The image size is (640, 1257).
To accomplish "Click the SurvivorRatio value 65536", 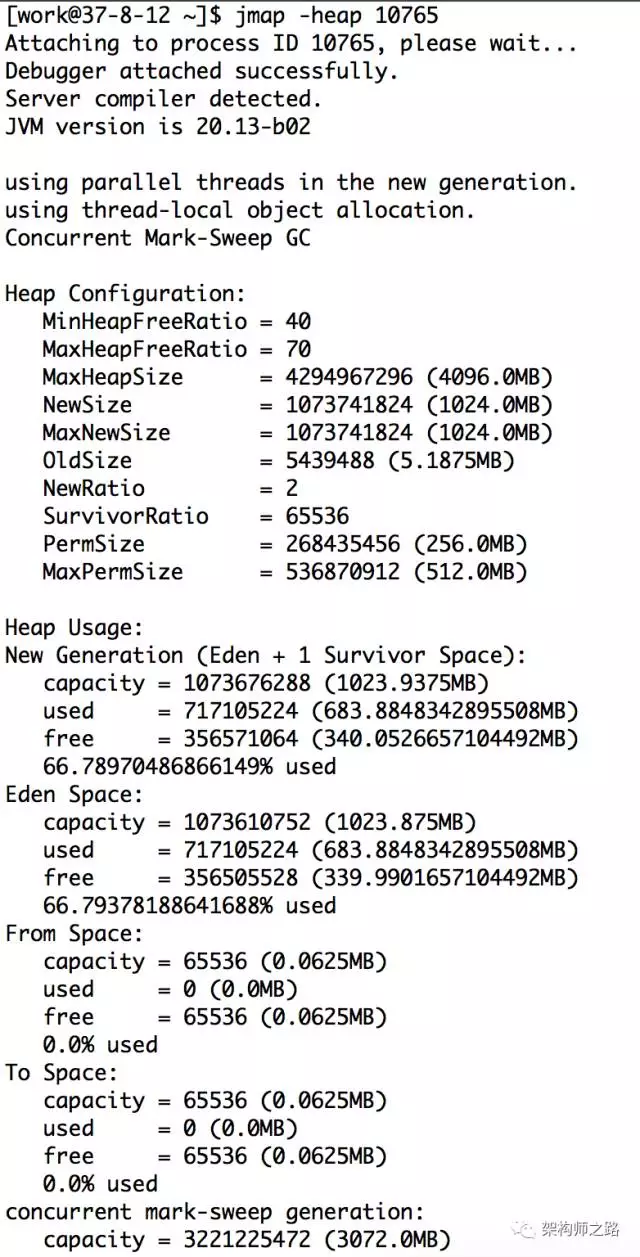I will tap(314, 516).
